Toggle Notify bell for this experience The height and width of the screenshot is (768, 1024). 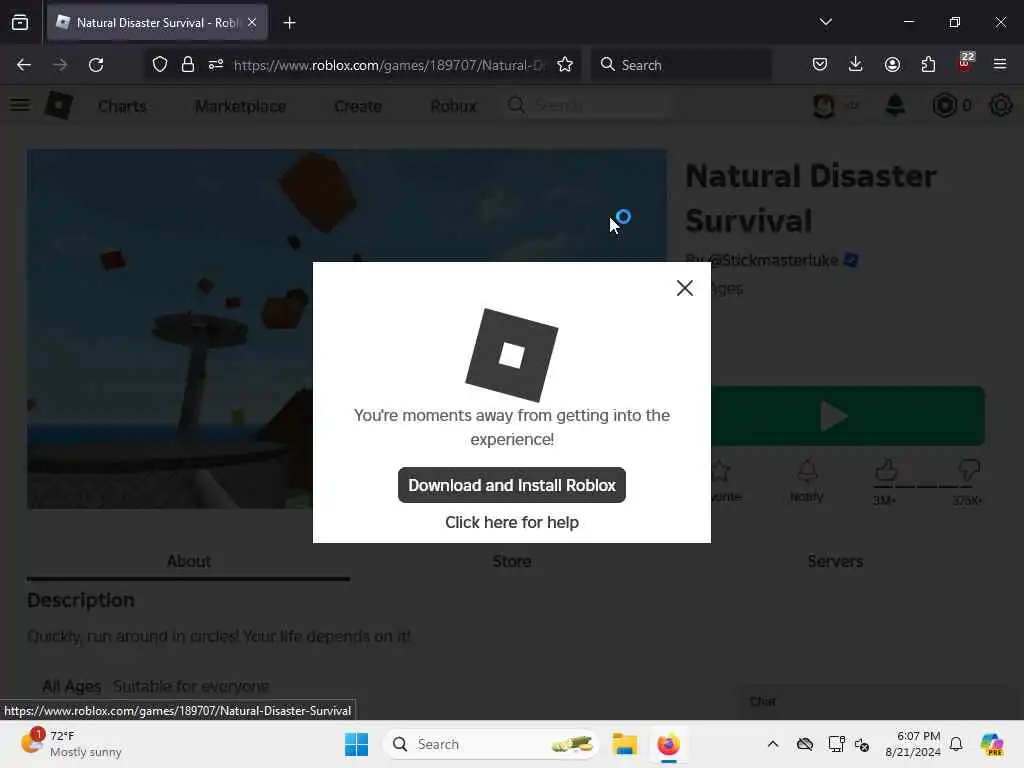coord(807,481)
